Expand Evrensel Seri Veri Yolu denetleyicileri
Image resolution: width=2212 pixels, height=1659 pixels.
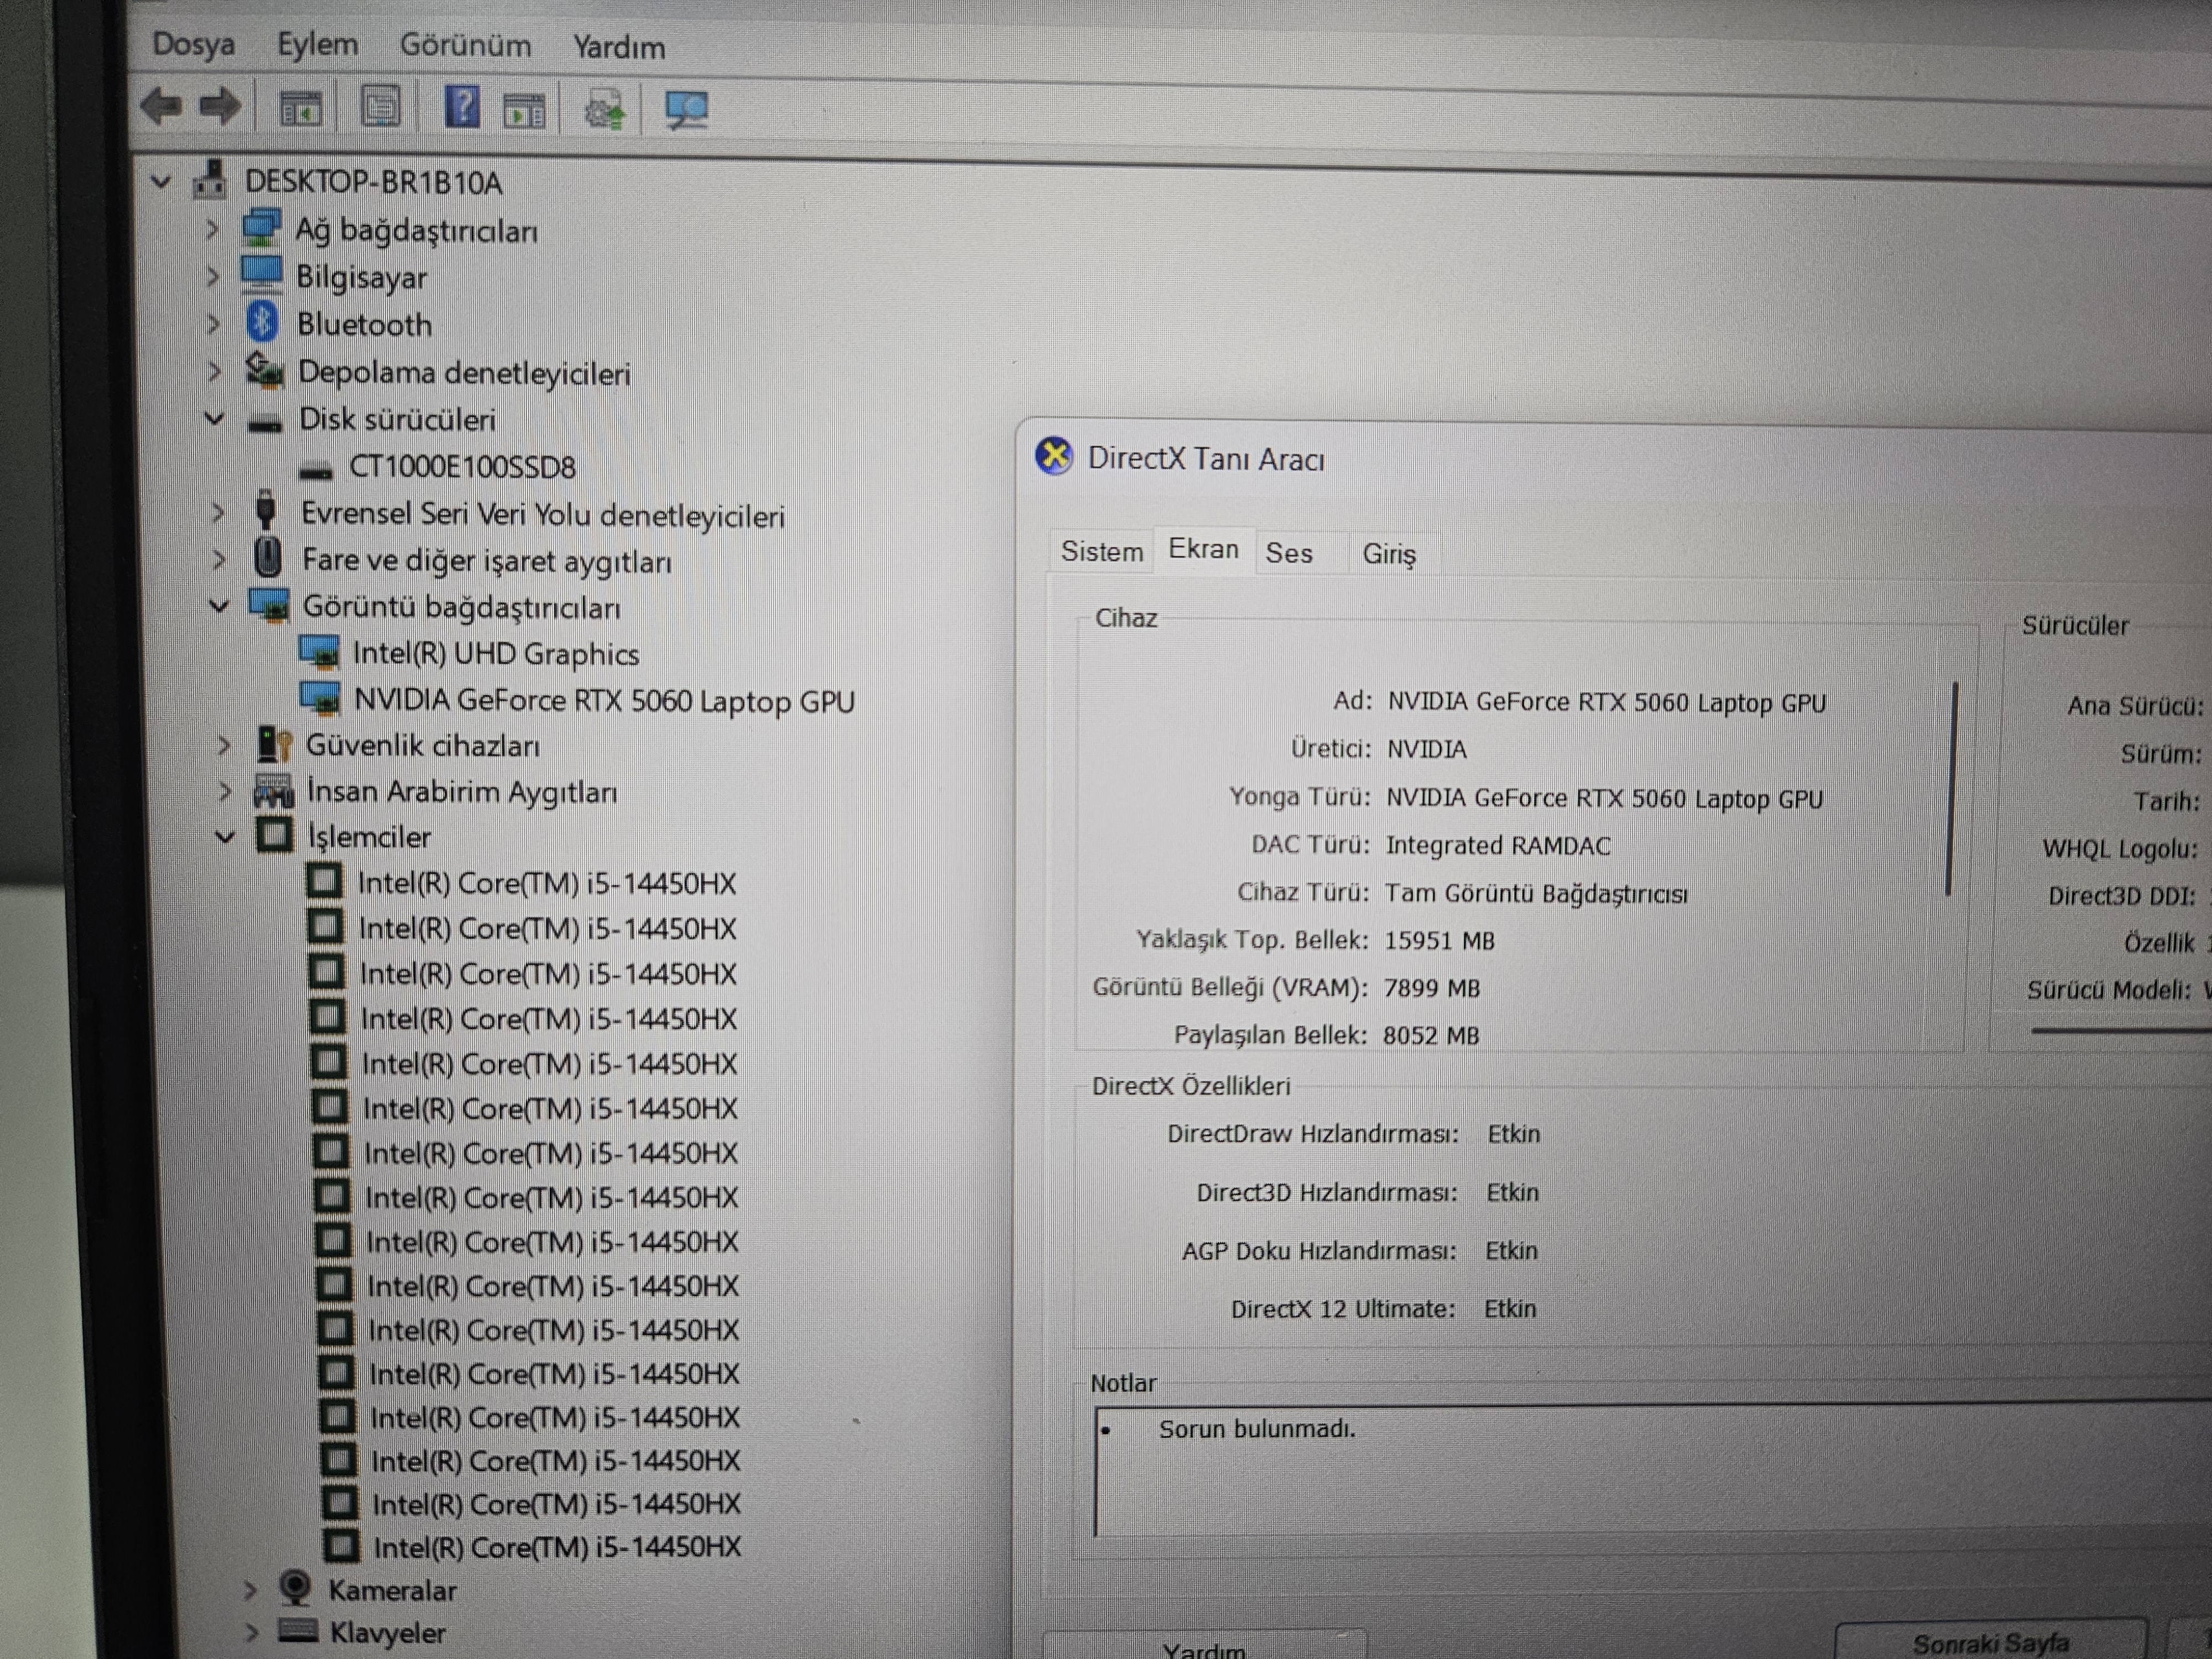coord(218,513)
